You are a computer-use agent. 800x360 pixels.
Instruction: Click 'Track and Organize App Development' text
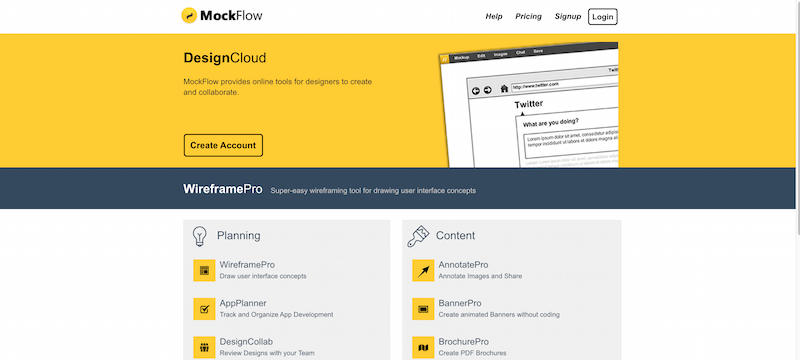click(x=276, y=315)
